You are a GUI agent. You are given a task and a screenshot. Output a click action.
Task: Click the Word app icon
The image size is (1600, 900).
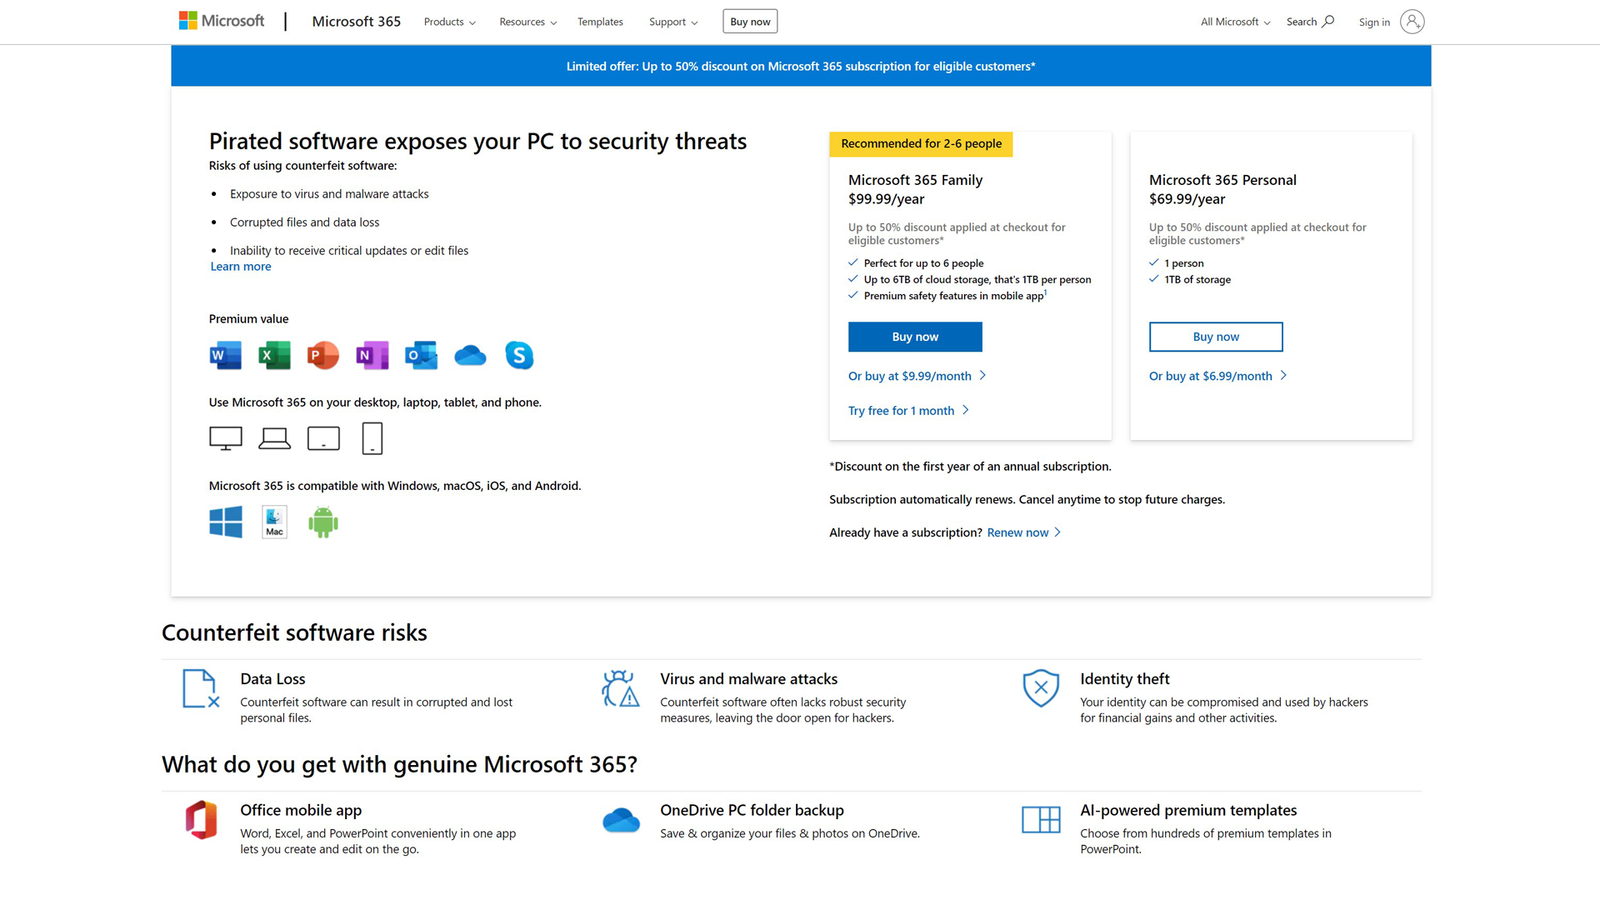pyautogui.click(x=225, y=355)
